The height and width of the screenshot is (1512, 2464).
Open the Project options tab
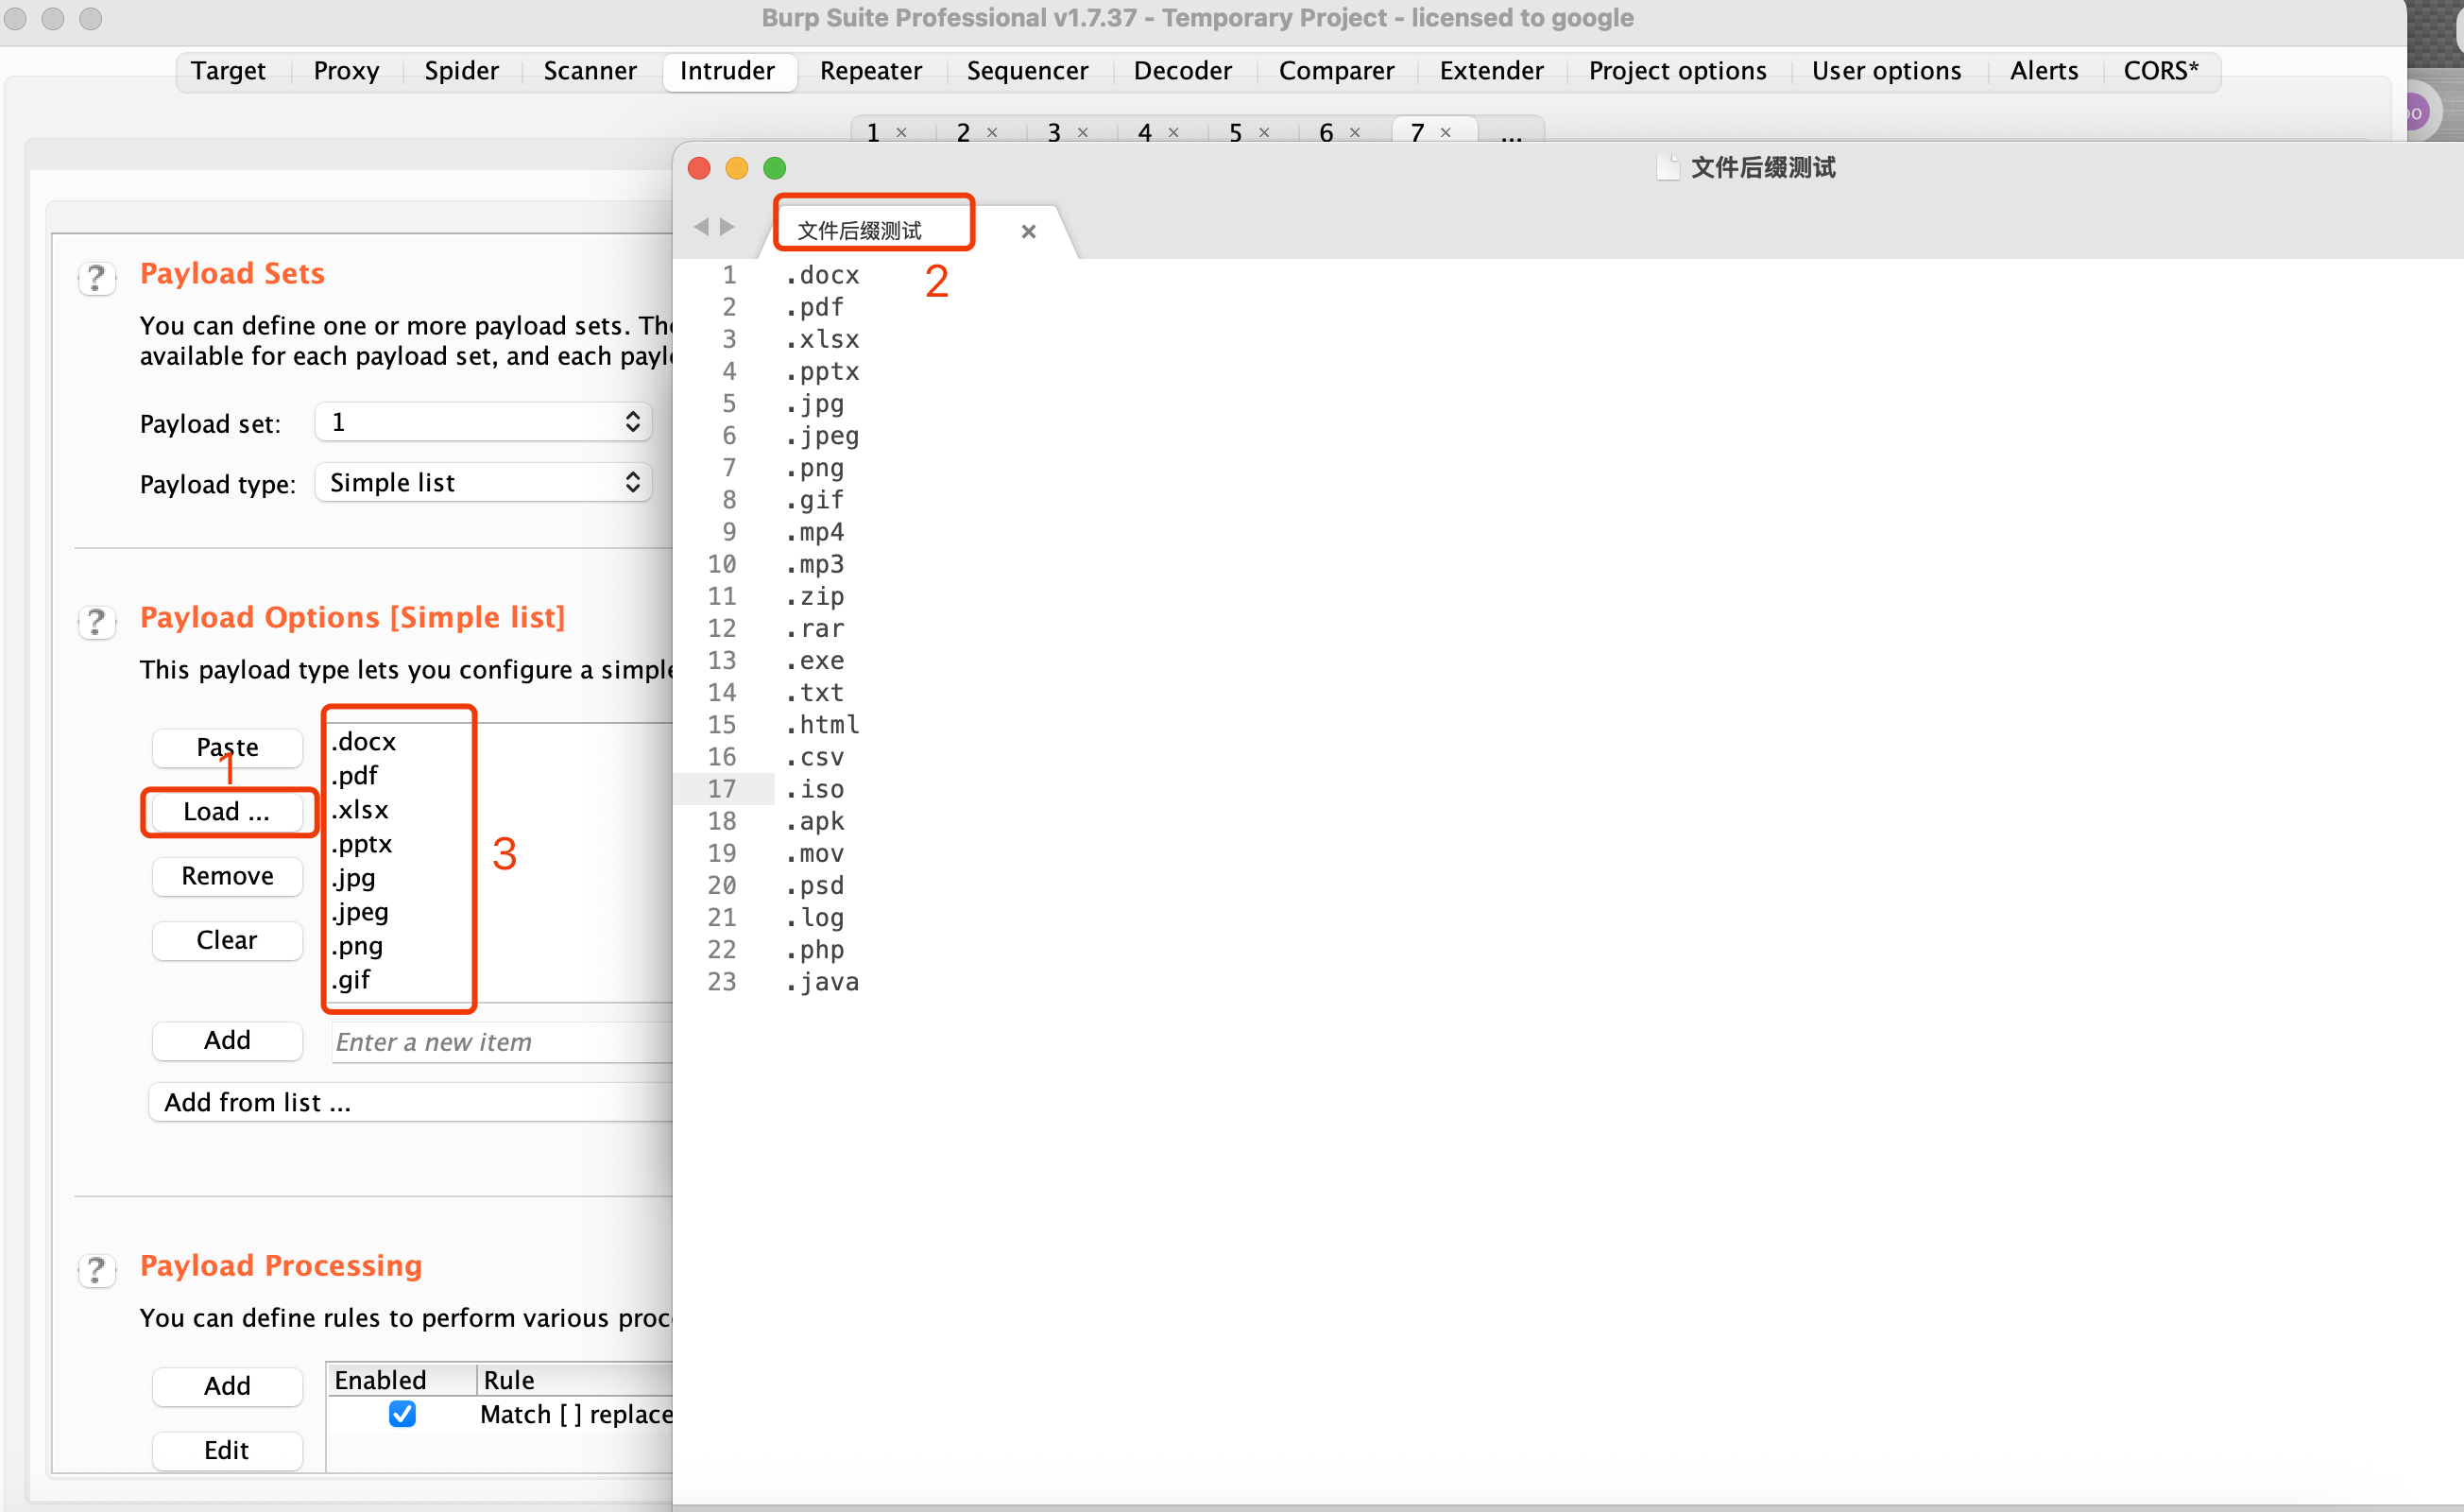pos(1677,71)
